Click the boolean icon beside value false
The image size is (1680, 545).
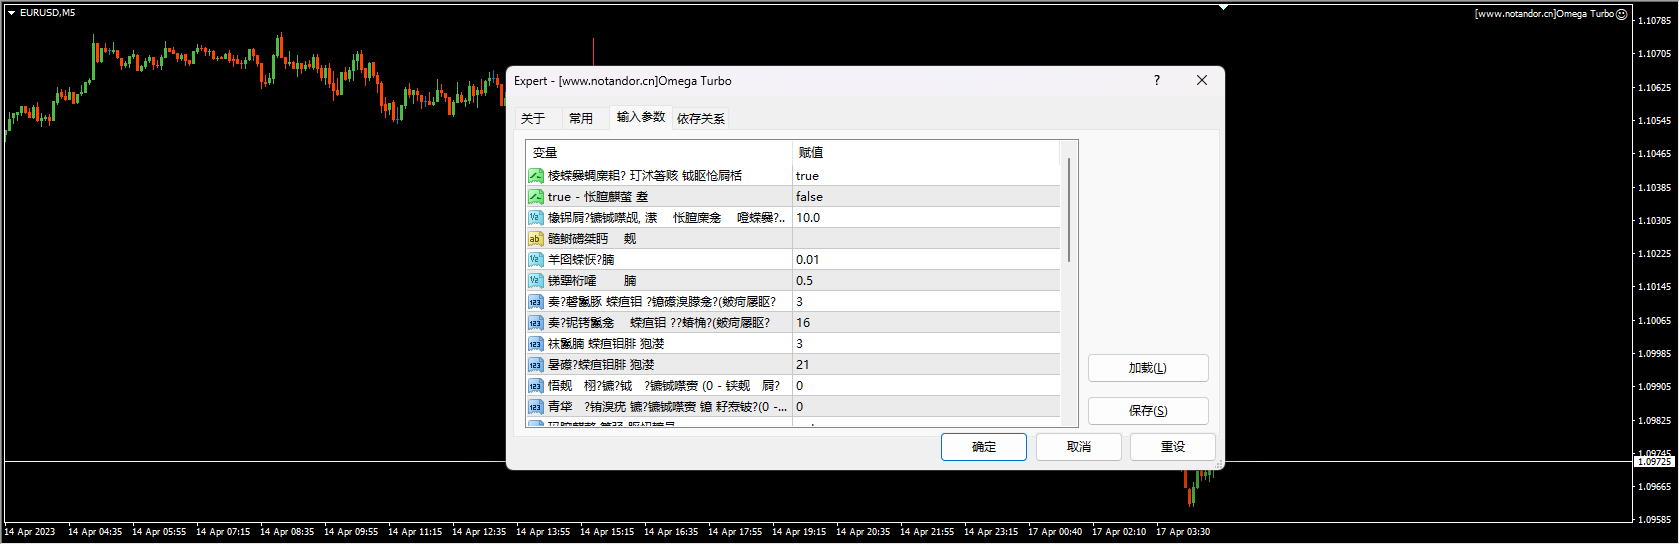[536, 197]
